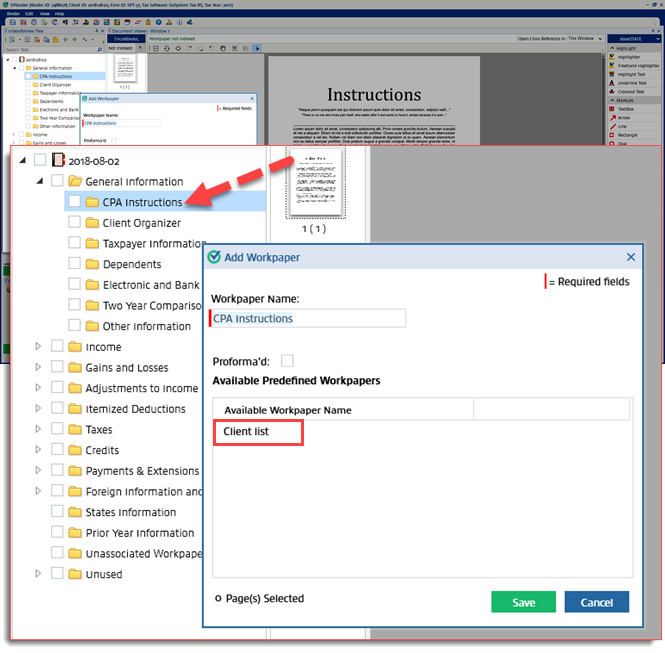
Task: Select the Highlighter annotation tool
Action: (631, 57)
